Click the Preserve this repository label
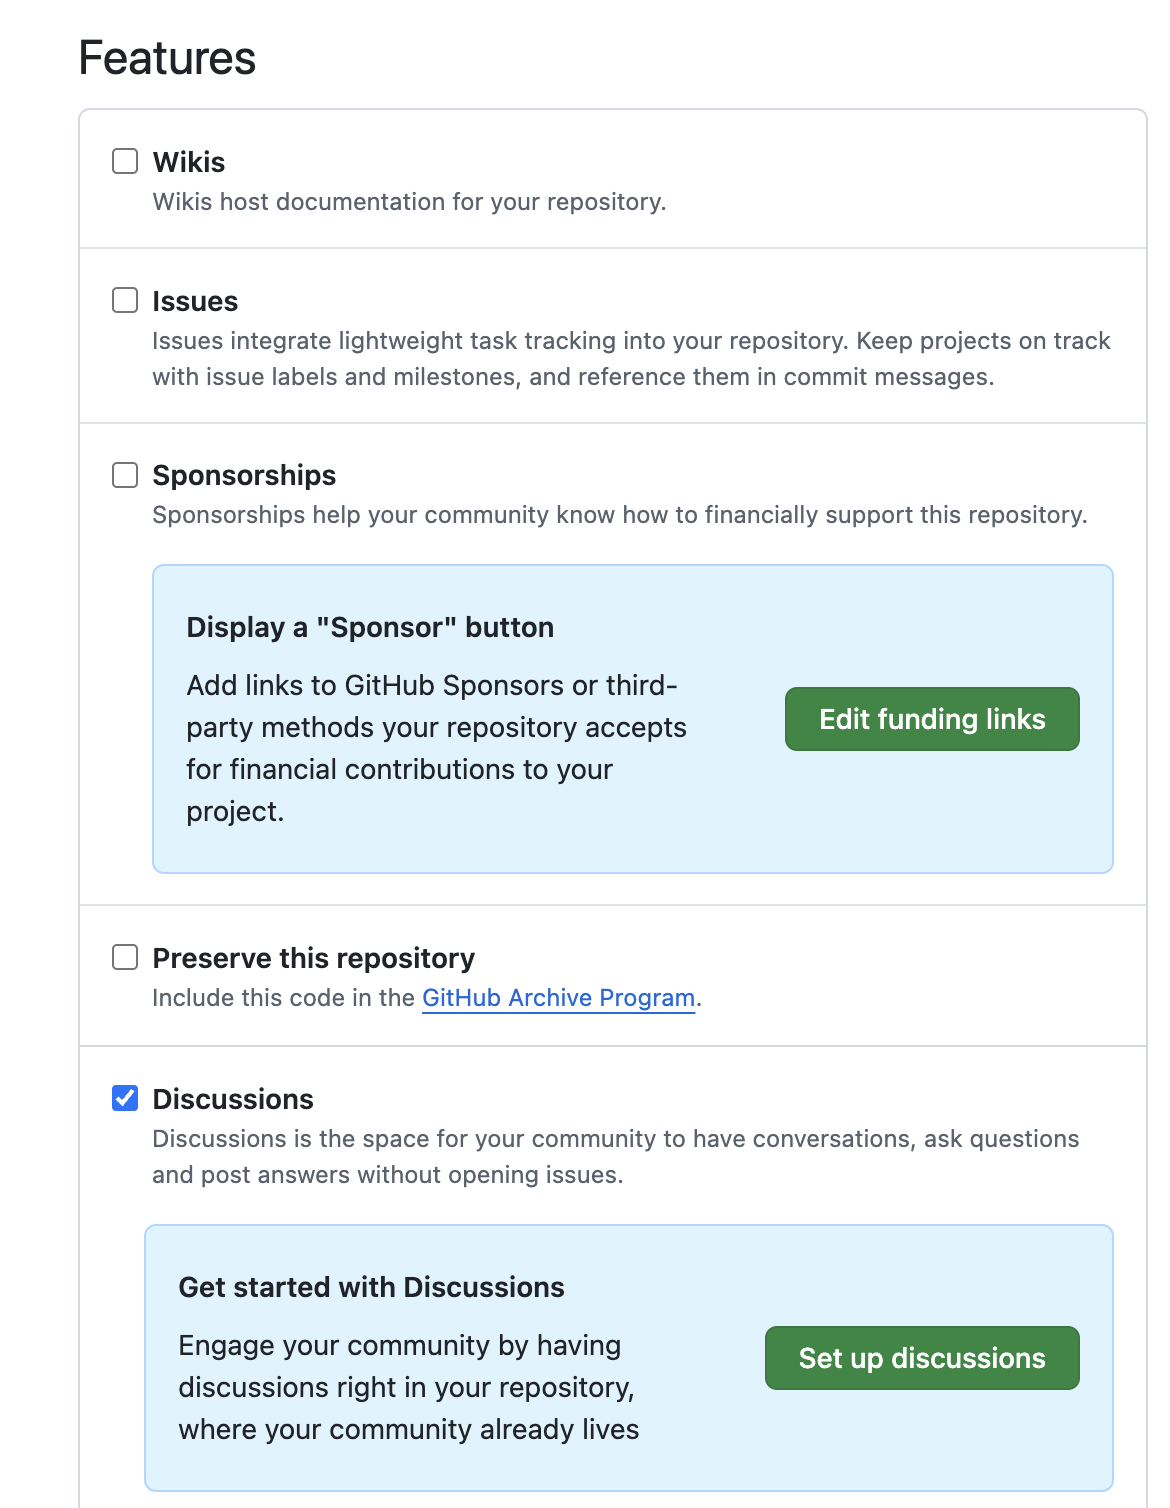This screenshot has height=1508, width=1170. (313, 958)
